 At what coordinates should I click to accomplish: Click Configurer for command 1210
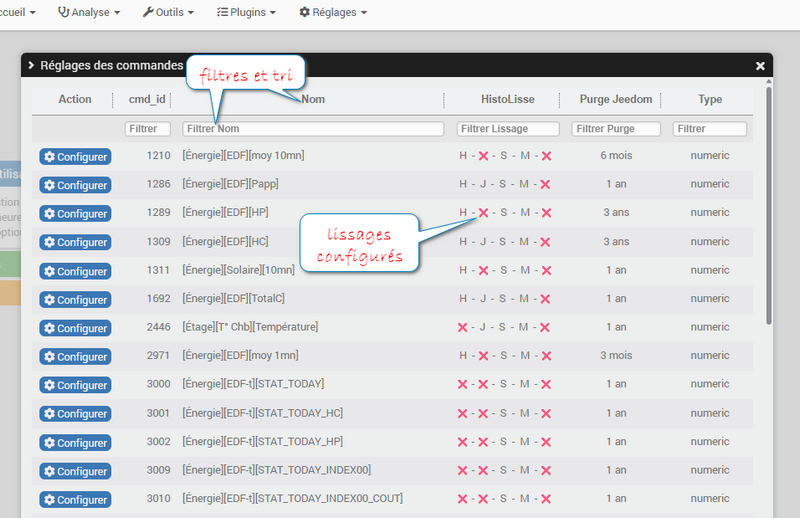76,157
